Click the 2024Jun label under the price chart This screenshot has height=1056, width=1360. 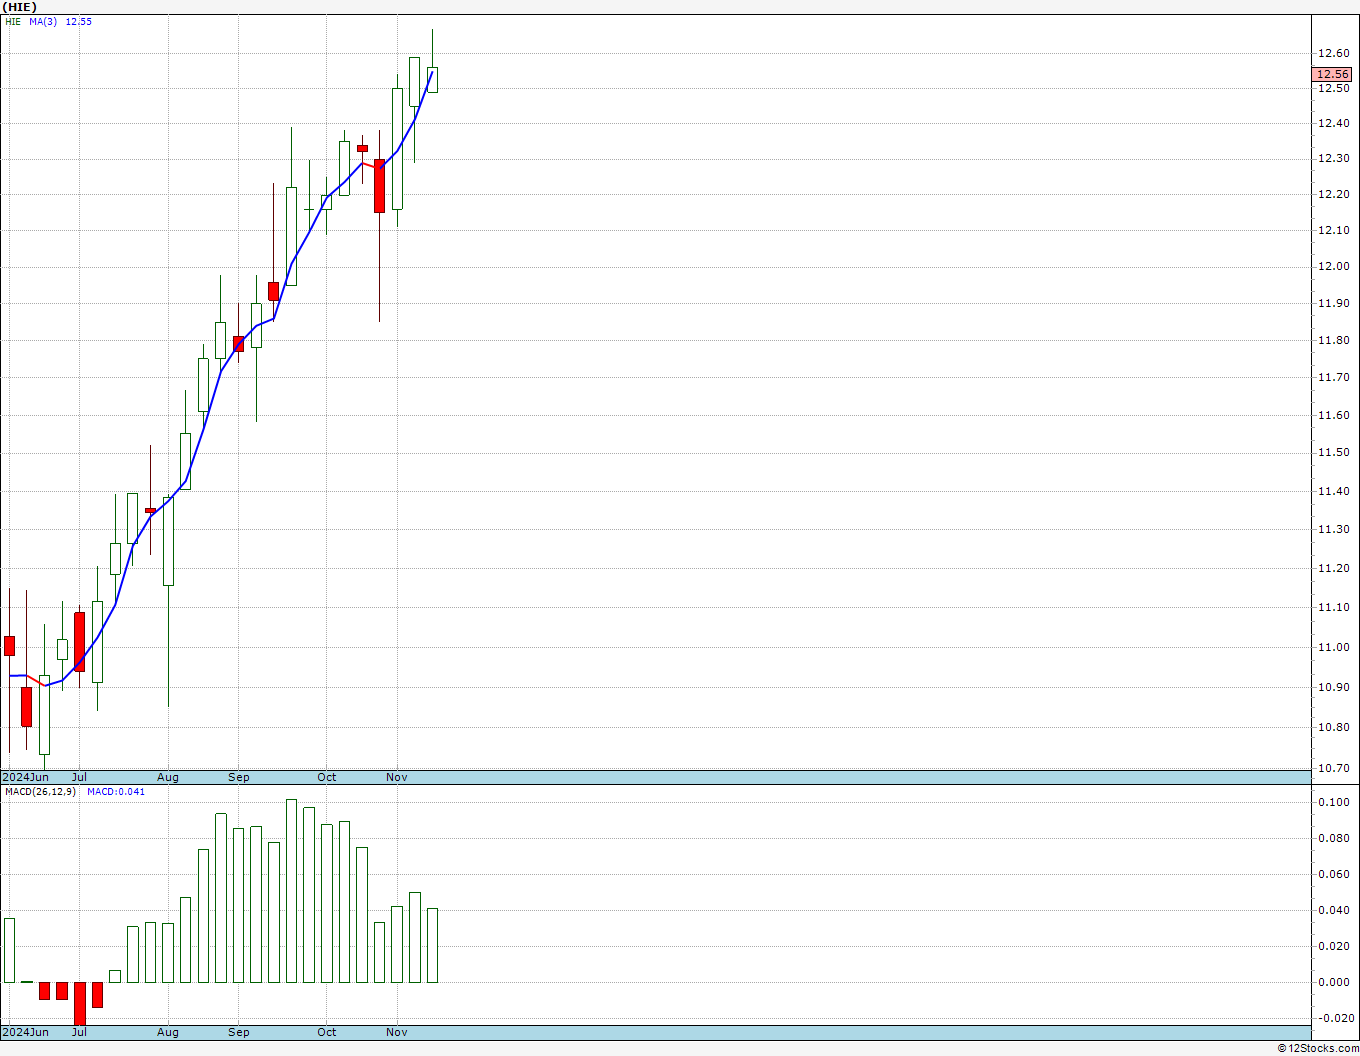[x=26, y=777]
